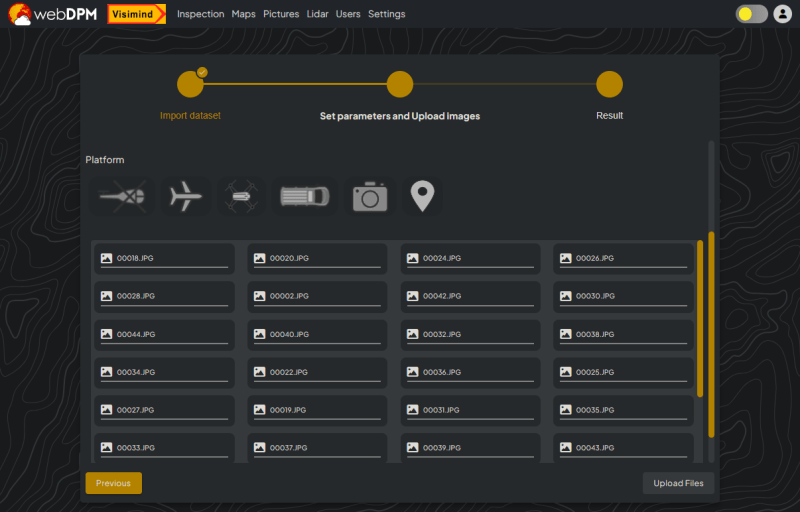Screen dimensions: 800x512
Task: Select the file name 00035.JPG
Action: tap(595, 410)
